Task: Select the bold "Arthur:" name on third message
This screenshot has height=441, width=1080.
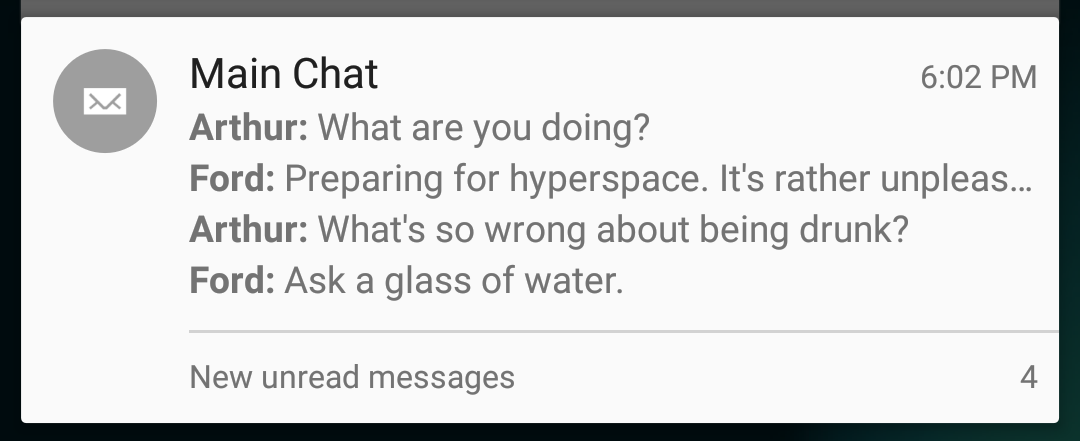Action: (x=249, y=229)
